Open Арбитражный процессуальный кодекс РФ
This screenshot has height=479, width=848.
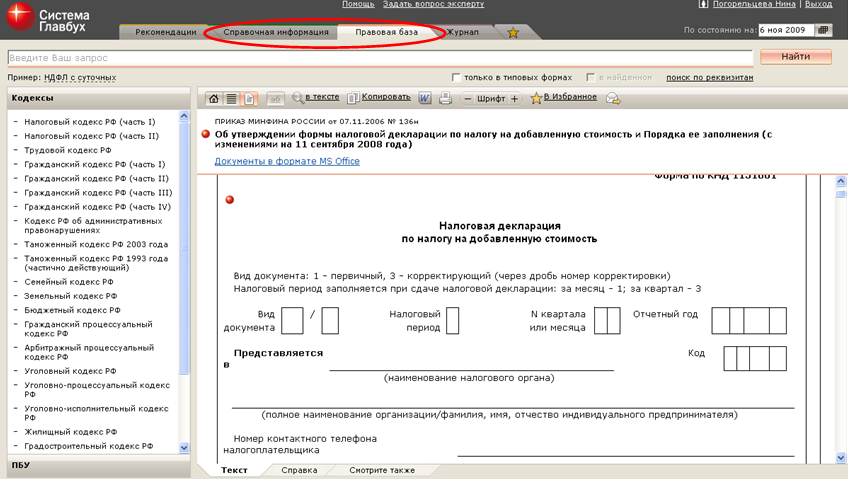[x=89, y=352]
